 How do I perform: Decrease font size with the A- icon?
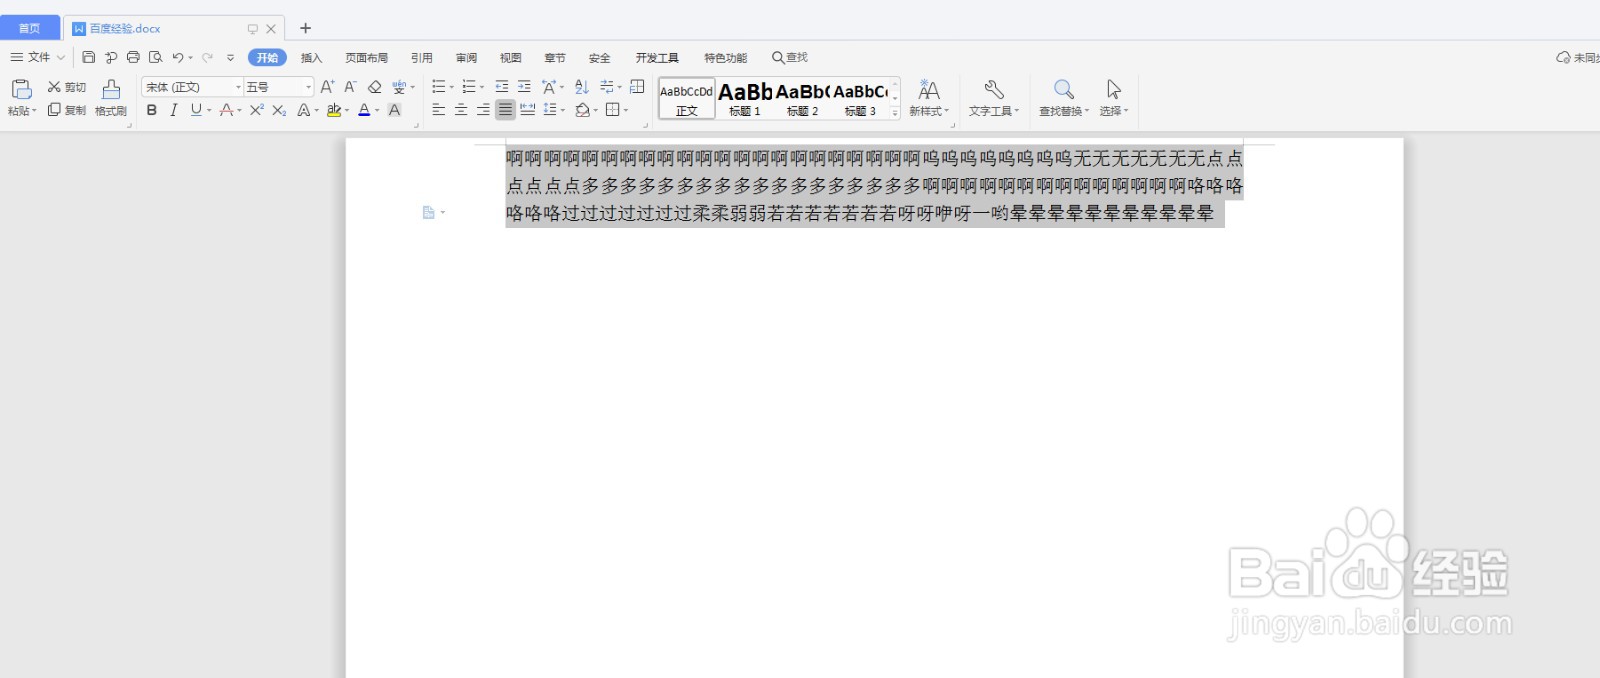(x=350, y=87)
